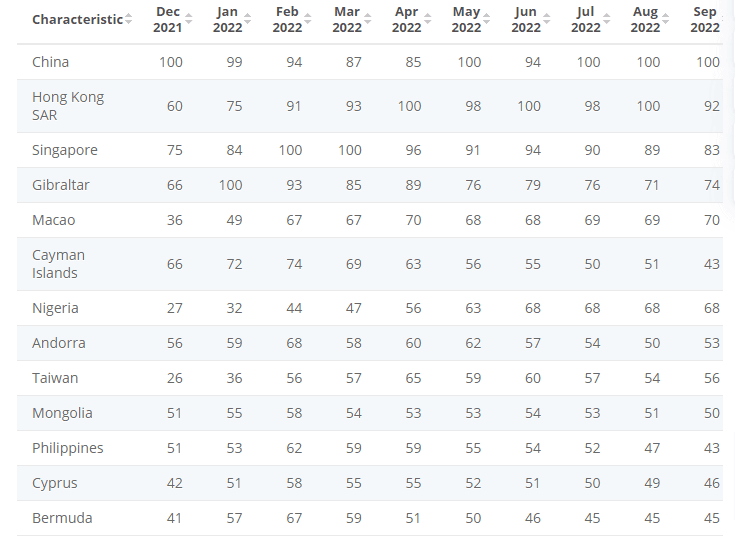Select the Aug 2022 column header text
Screen dimensions: 735x539
[645, 20]
